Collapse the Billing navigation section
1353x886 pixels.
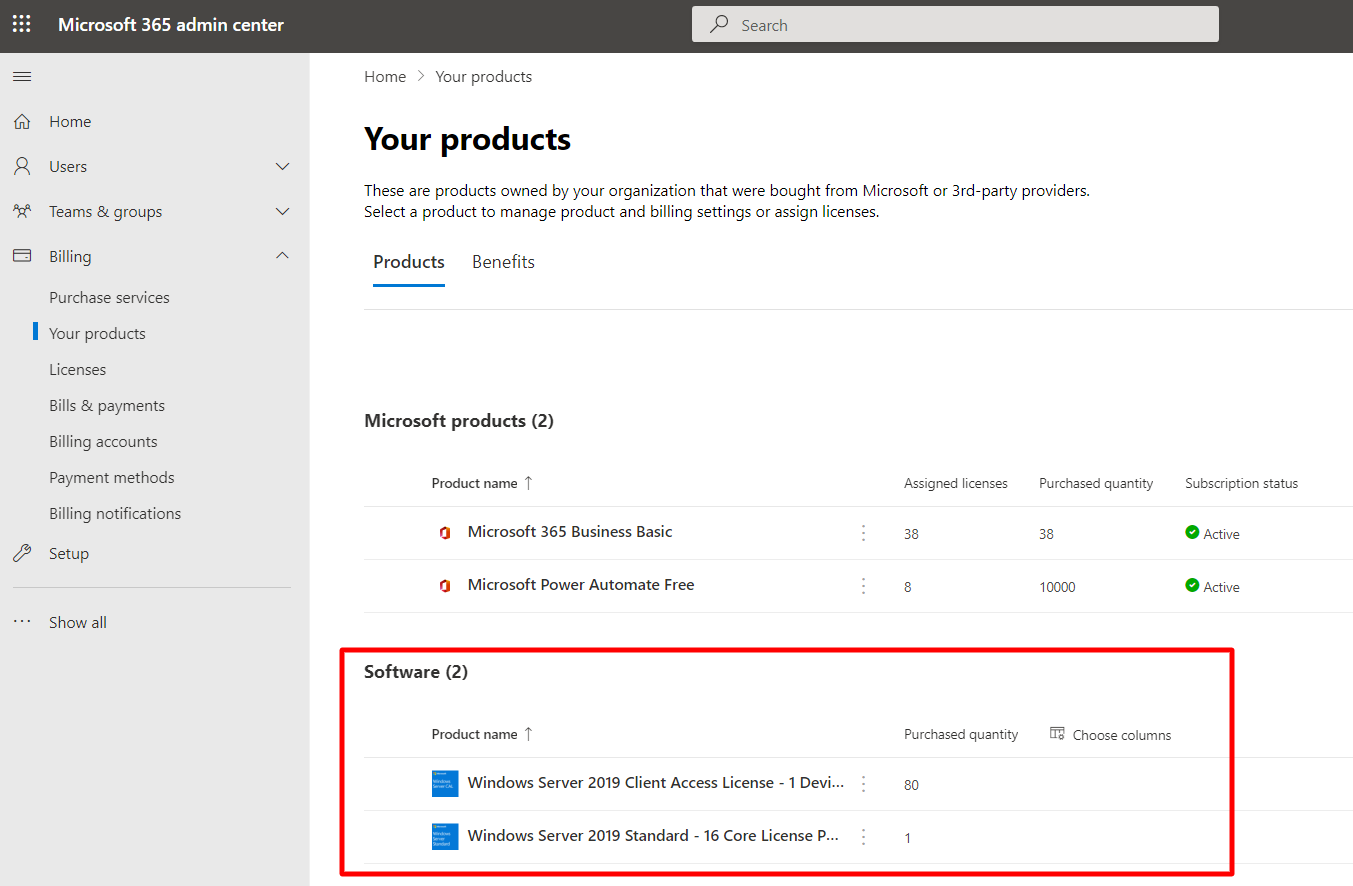tap(282, 257)
